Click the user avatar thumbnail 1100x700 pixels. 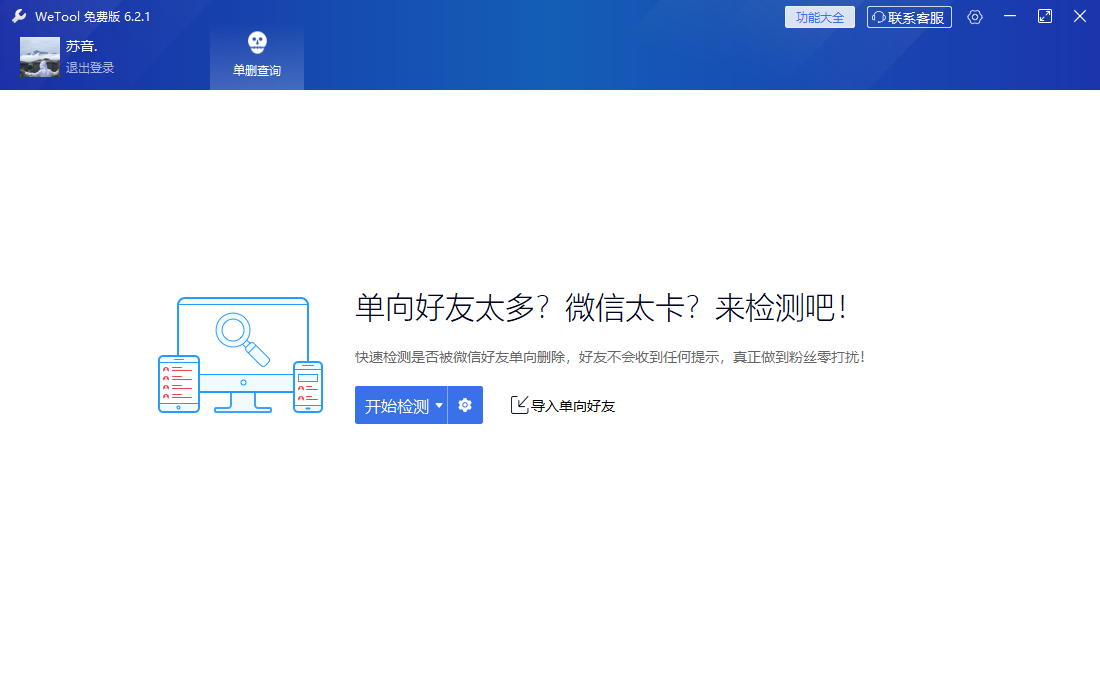click(40, 57)
